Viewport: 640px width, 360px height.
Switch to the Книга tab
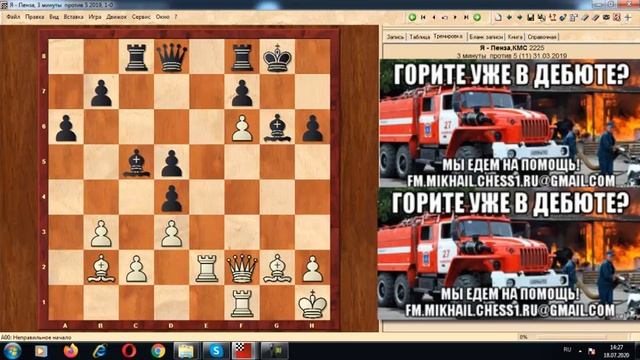tap(515, 37)
